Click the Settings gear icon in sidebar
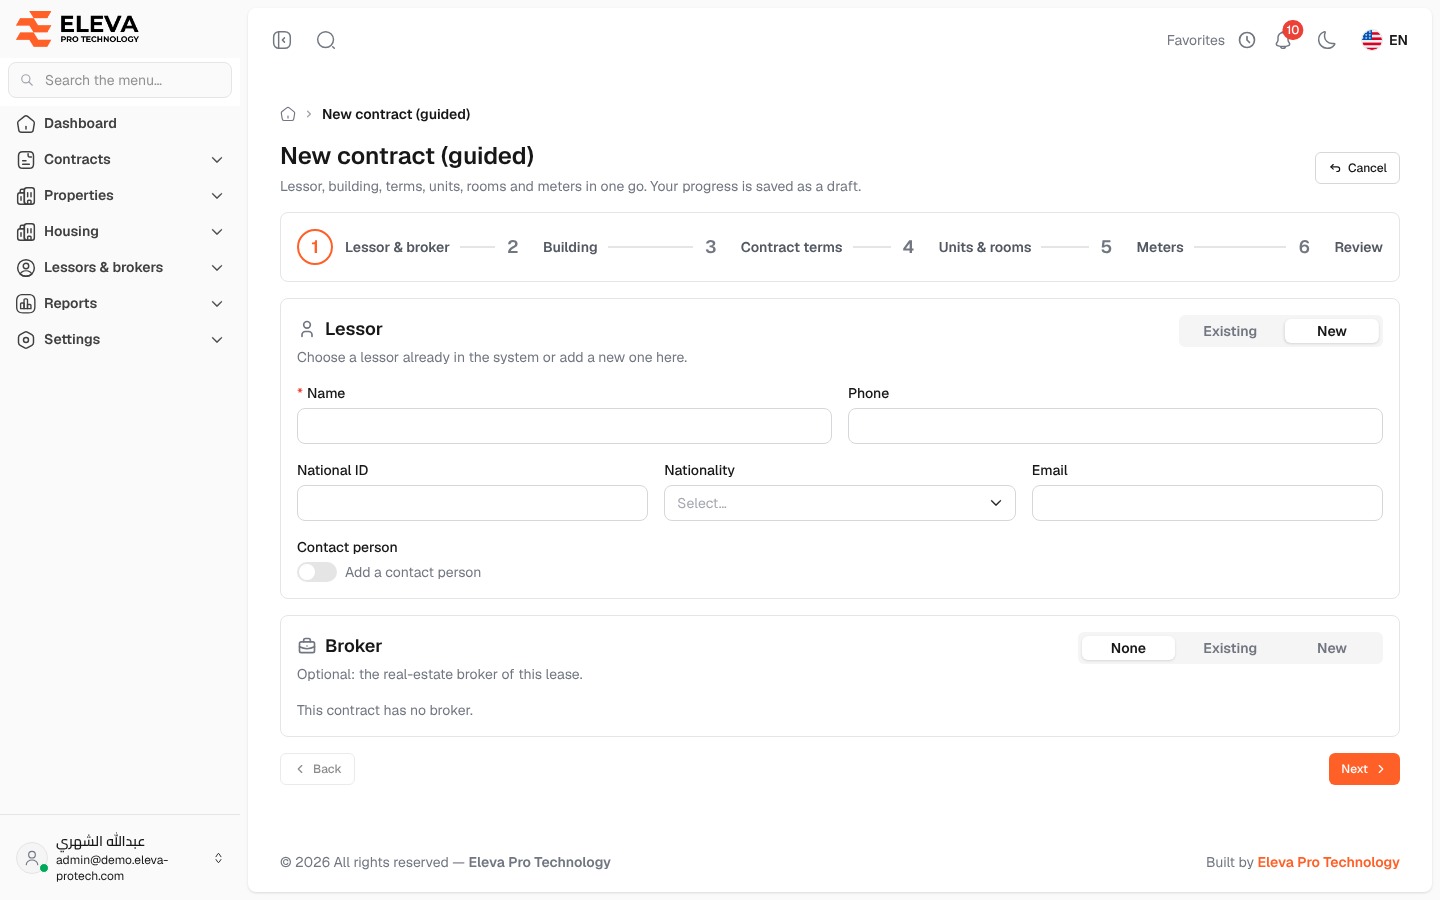The height and width of the screenshot is (900, 1440). click(x=26, y=340)
